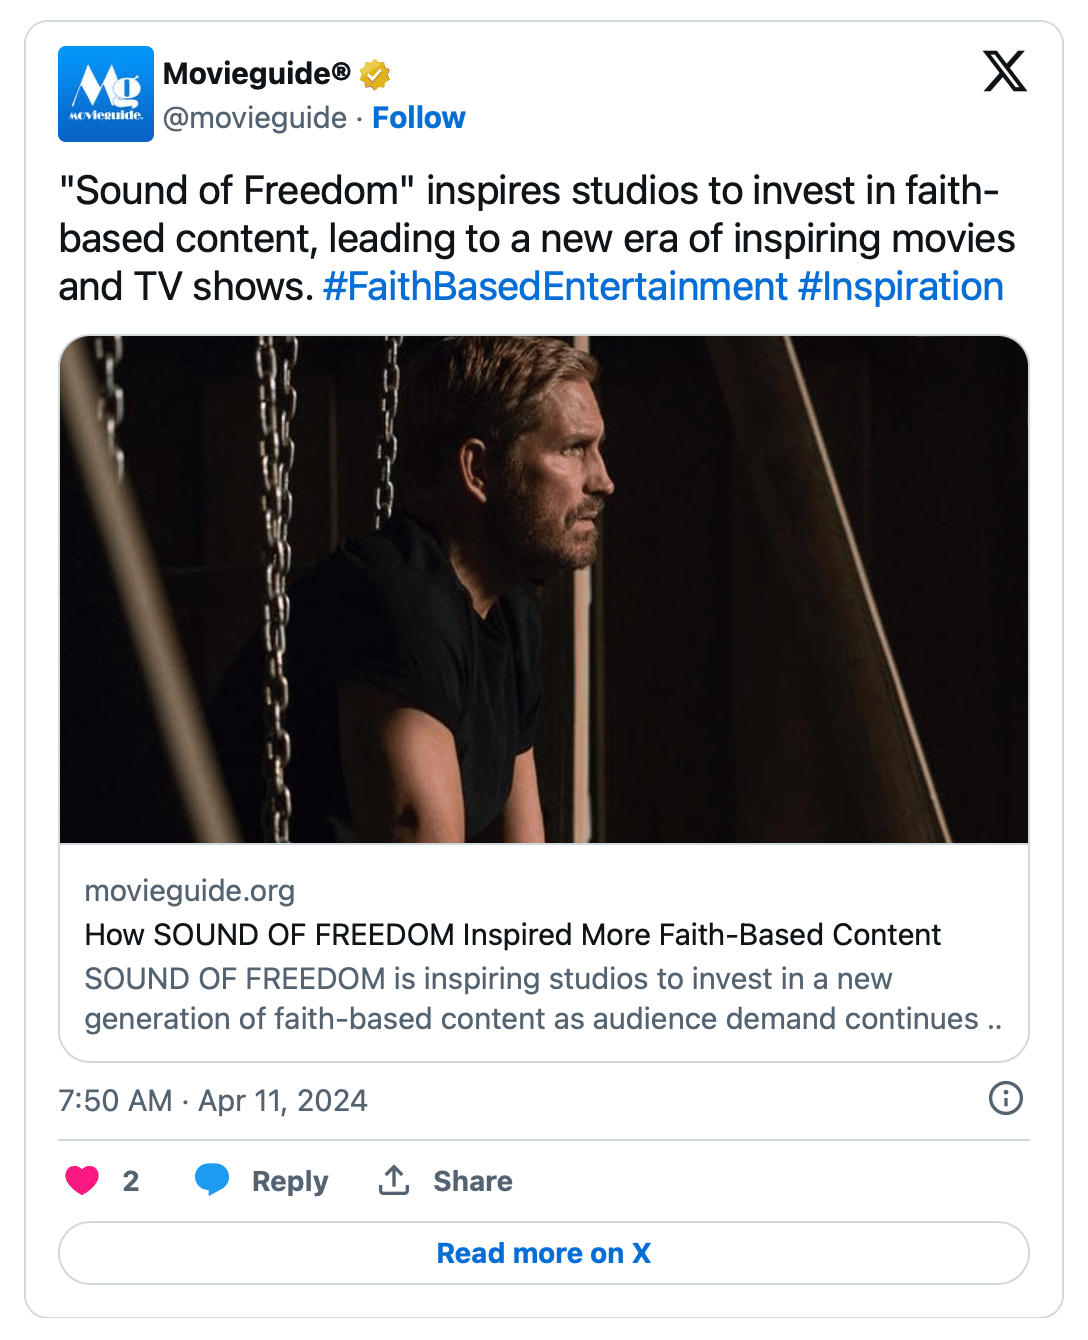Click the Movieguide profile avatar logo
Image resolution: width=1088 pixels, height=1340 pixels.
coord(106,94)
